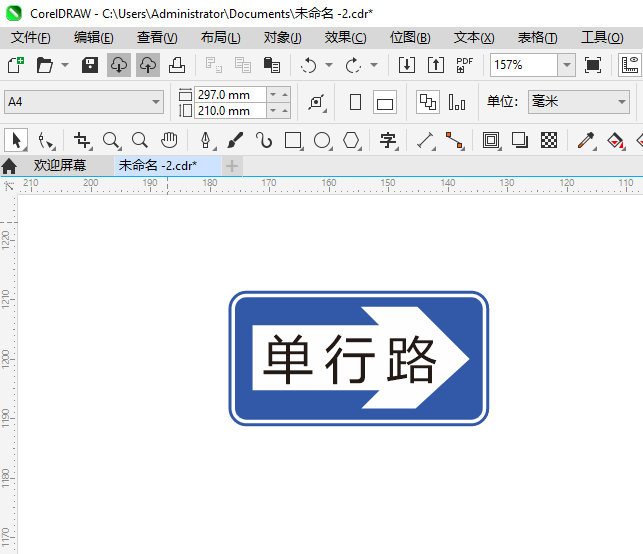Switch to the 欢迎屏幕 tab
The image size is (643, 554).
click(x=60, y=166)
